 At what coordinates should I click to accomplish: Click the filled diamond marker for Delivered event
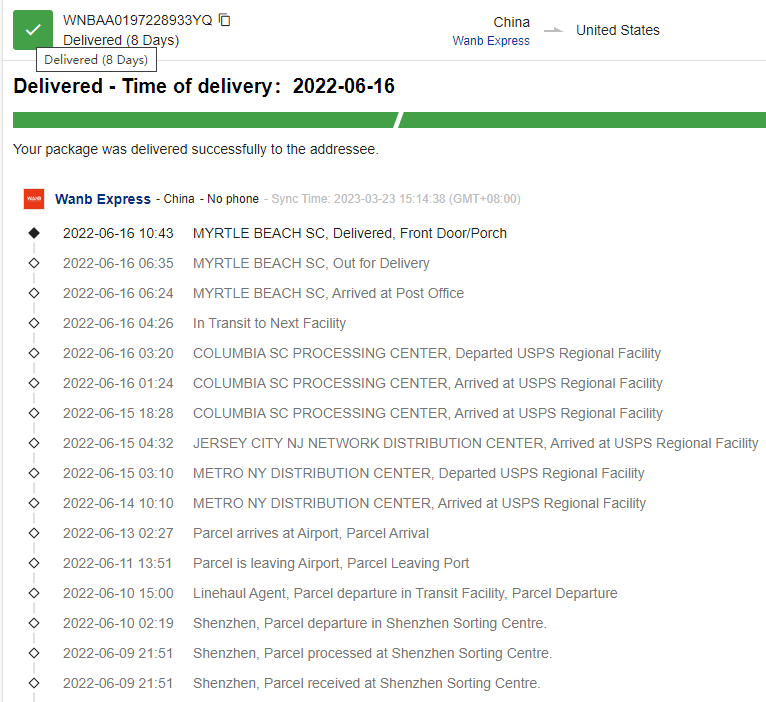click(34, 233)
